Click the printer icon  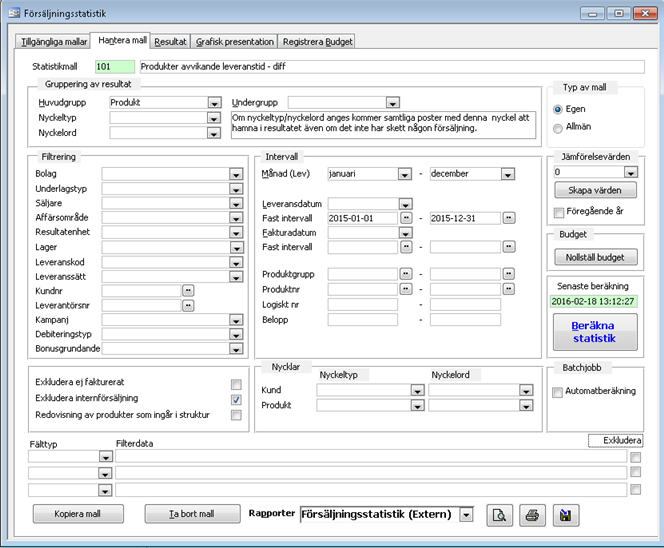coord(533,515)
